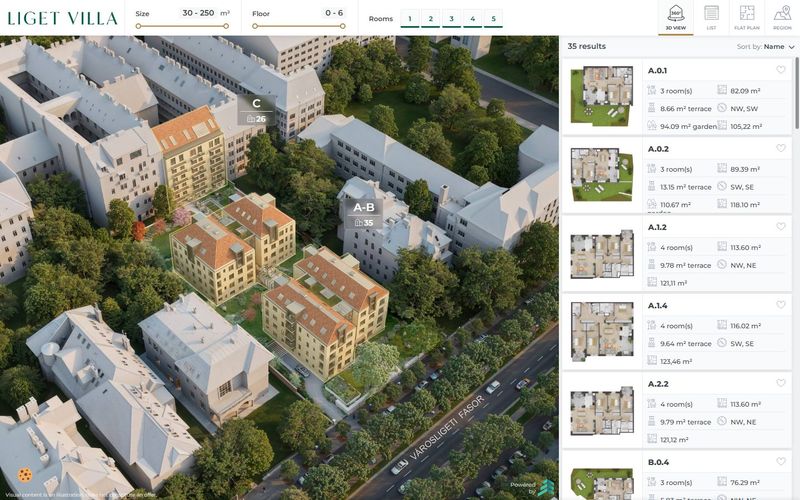Select building A-B label on the map
The image size is (800, 500).
364,214
